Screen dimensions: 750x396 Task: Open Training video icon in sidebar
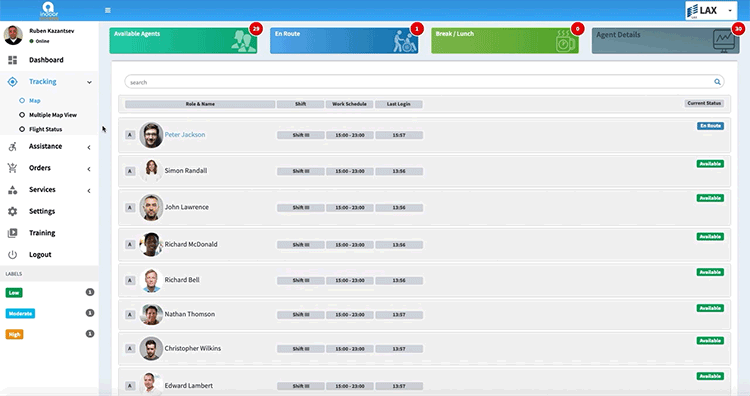pyautogui.click(x=12, y=233)
